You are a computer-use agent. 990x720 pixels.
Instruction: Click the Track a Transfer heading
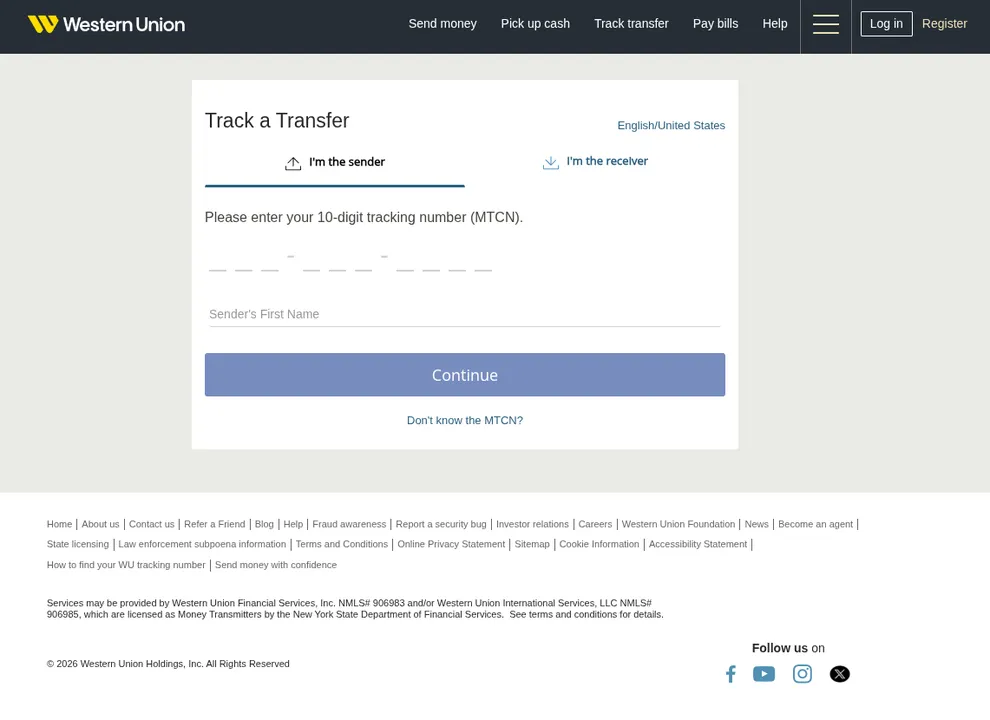277,121
